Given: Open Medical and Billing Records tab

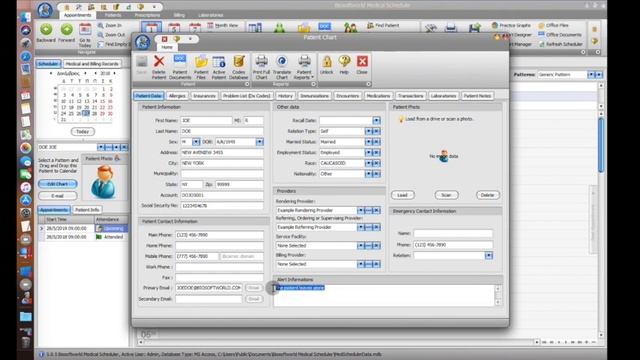Looking at the screenshot, I should click(x=92, y=64).
